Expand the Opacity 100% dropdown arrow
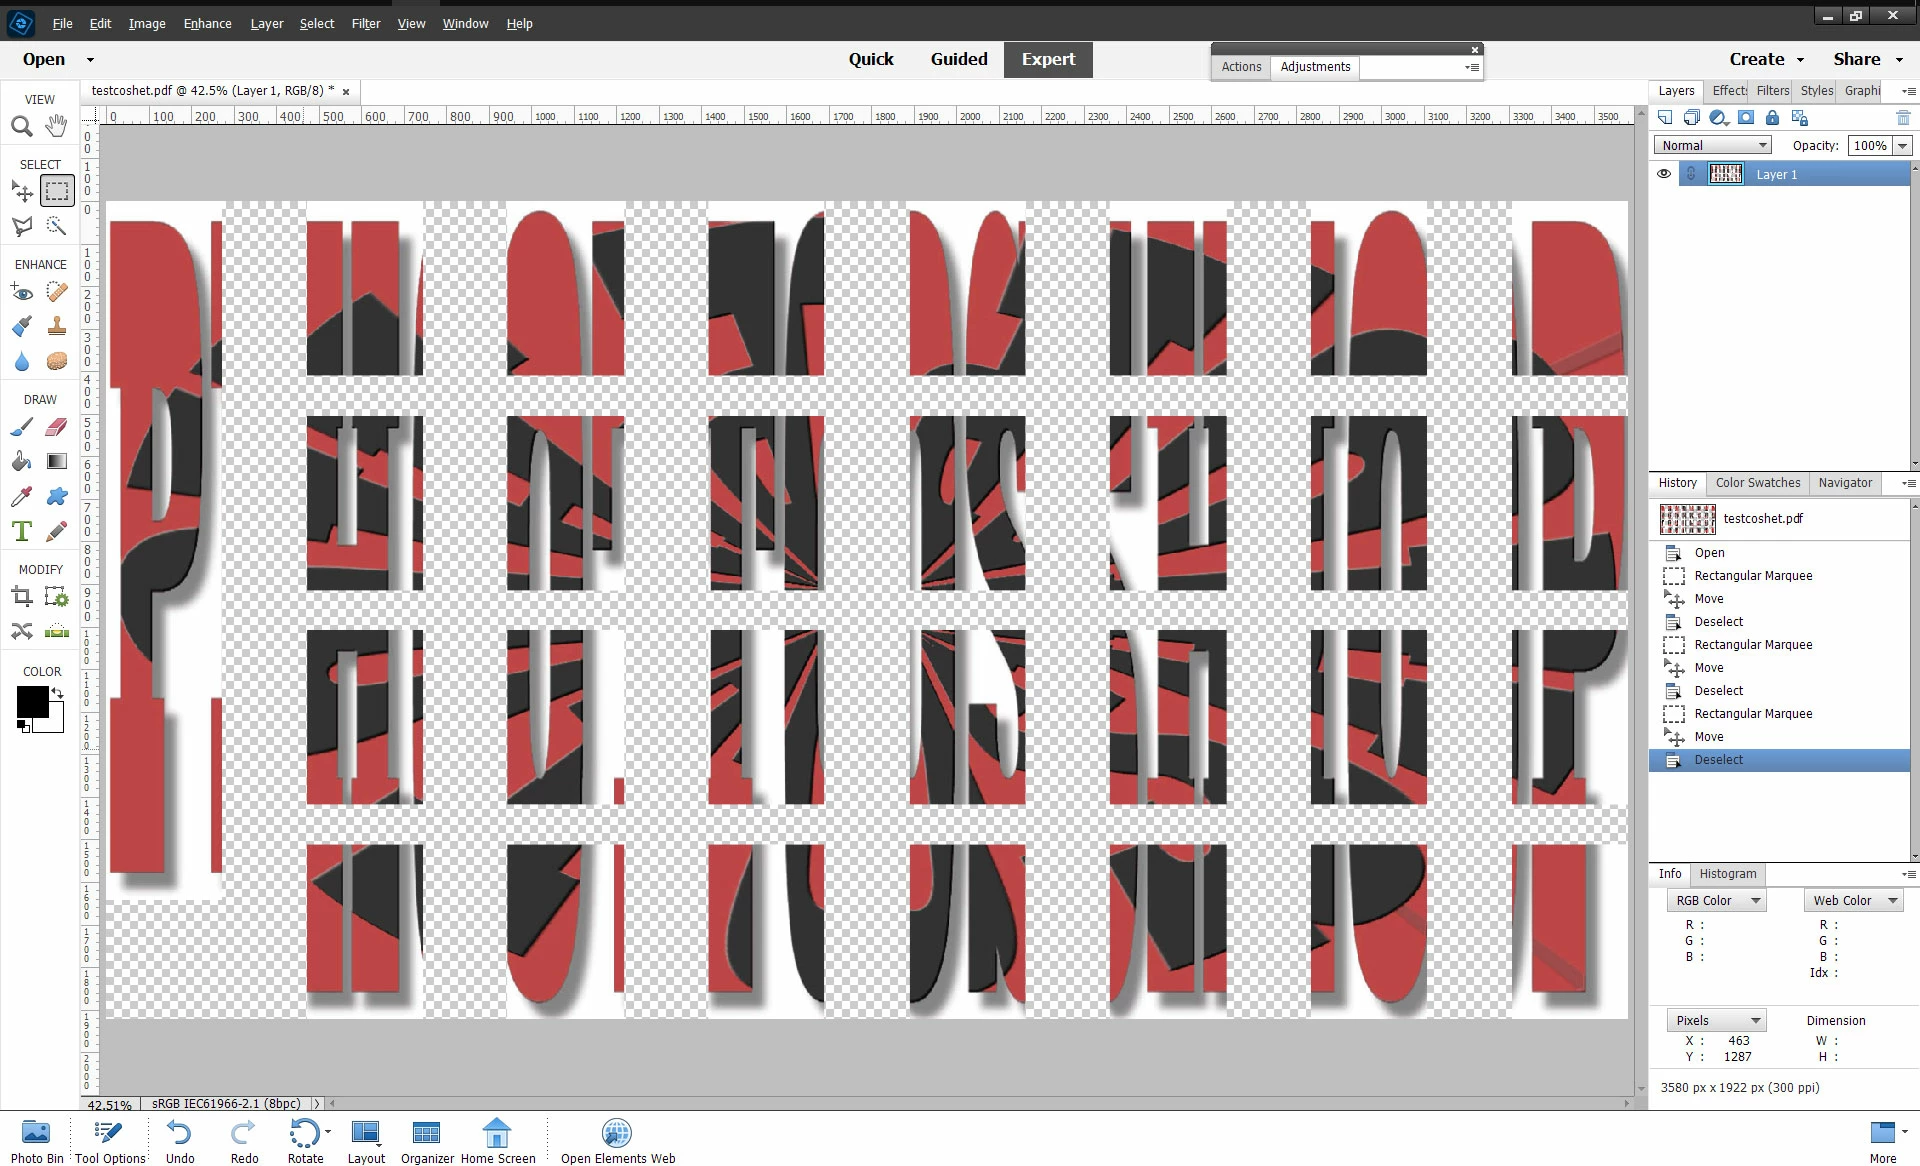1920x1166 pixels. click(1902, 146)
